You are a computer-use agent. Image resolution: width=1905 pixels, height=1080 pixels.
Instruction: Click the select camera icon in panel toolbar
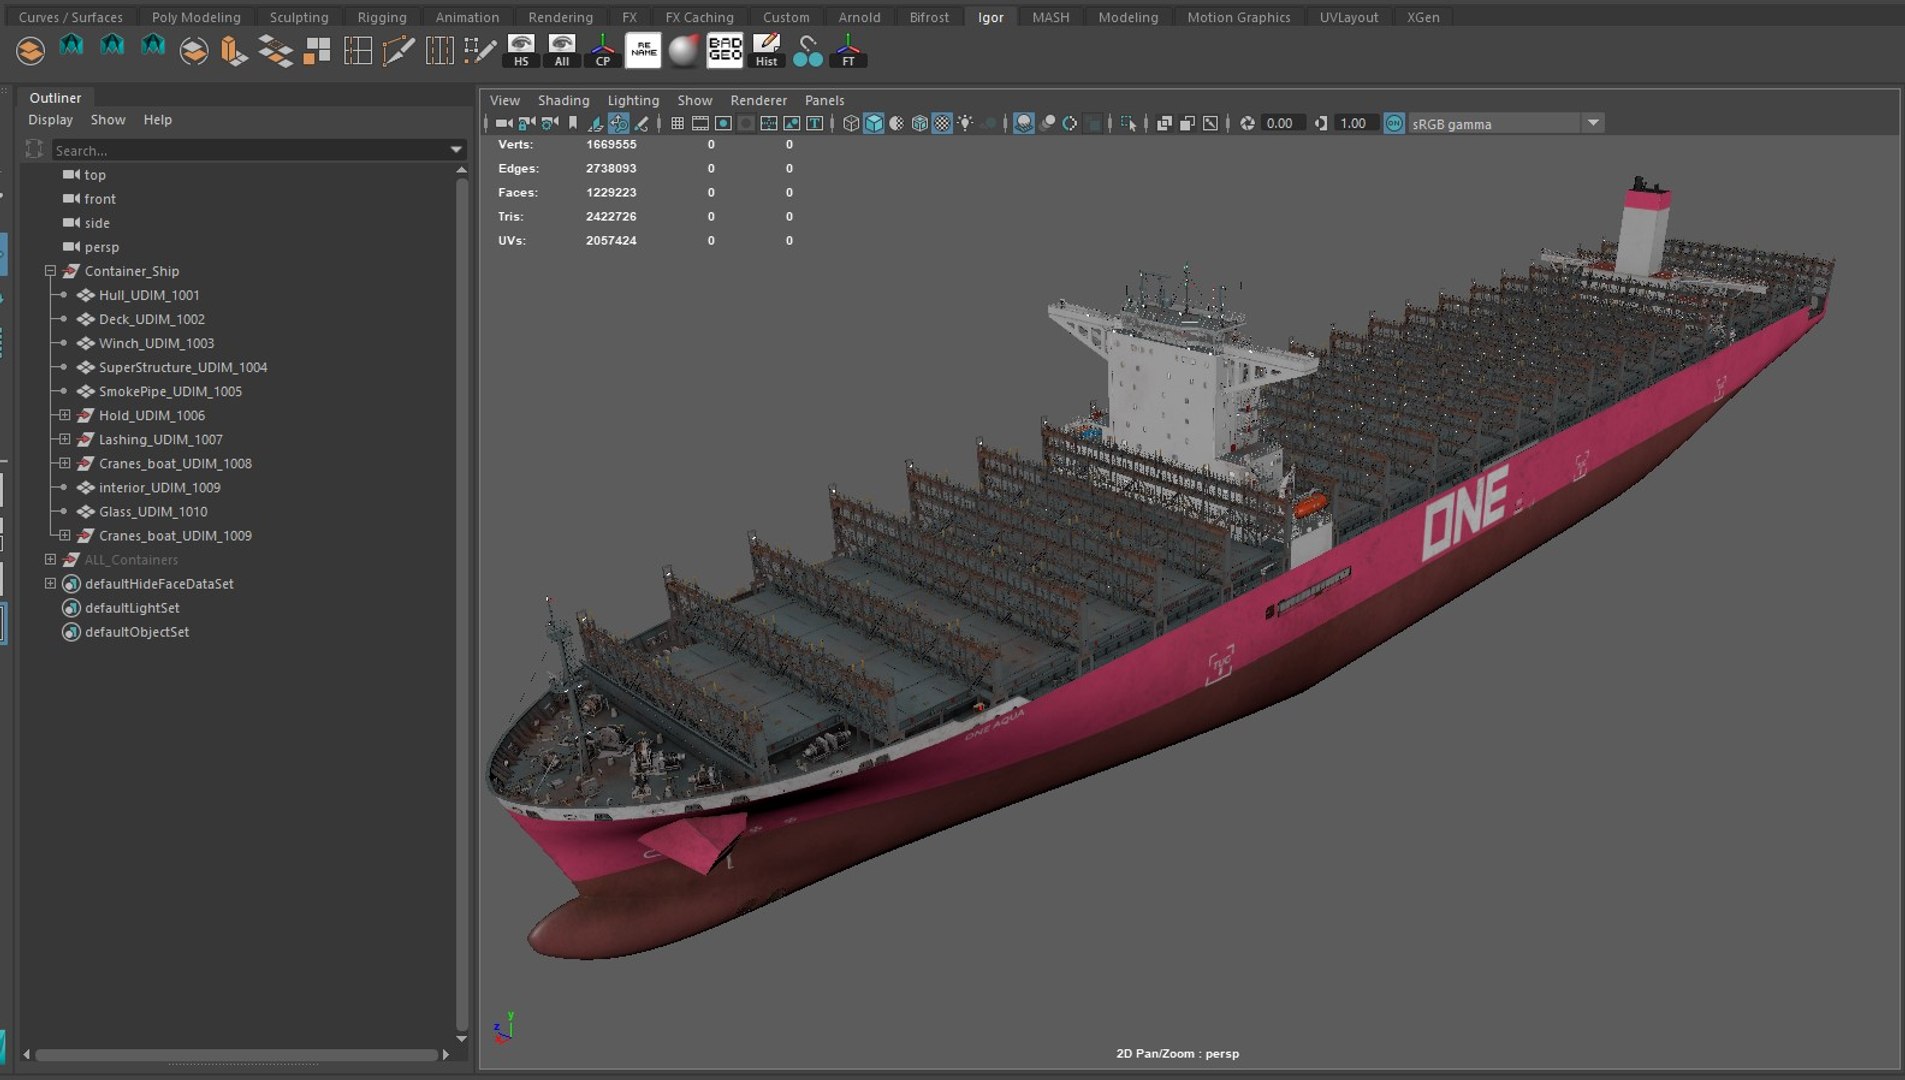503,123
